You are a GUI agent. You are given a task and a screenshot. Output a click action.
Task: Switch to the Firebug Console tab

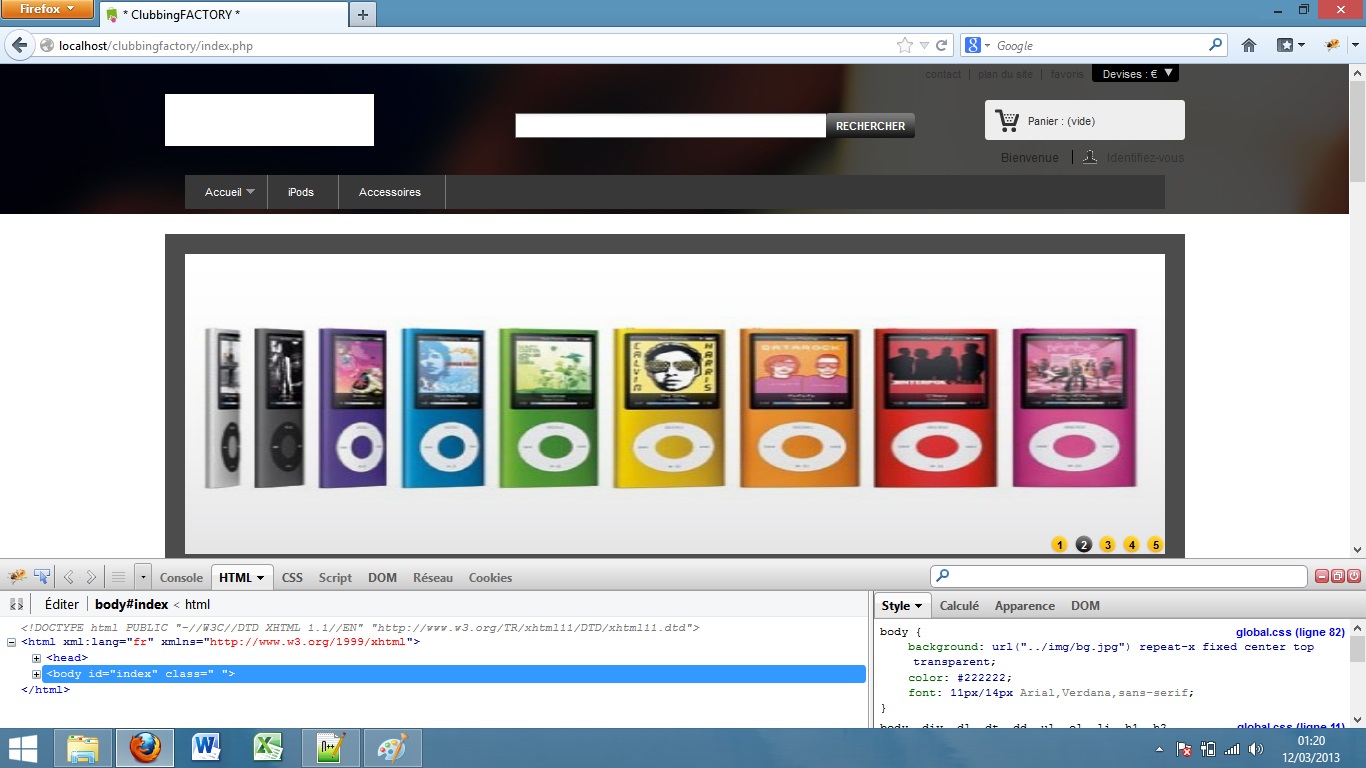[x=181, y=577]
